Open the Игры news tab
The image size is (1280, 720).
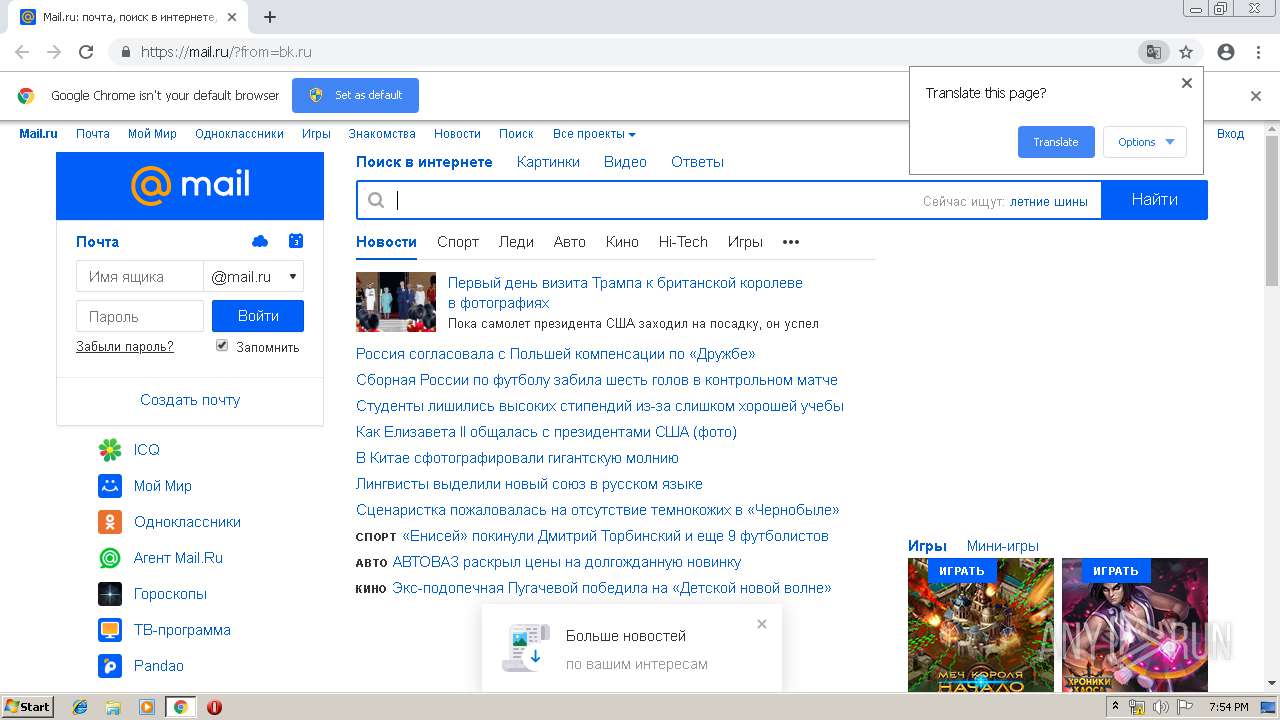(745, 242)
